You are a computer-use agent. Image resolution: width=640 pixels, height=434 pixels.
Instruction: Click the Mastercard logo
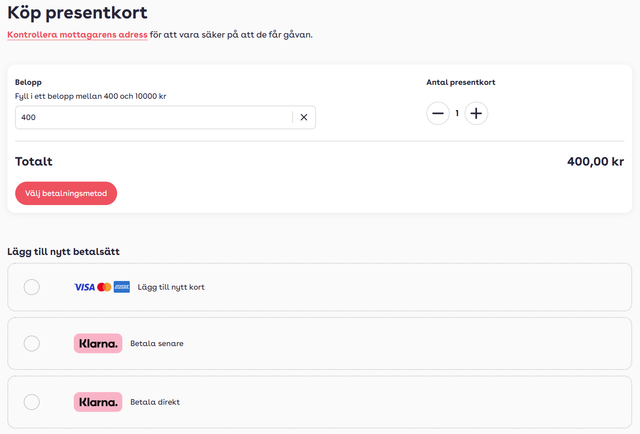[104, 287]
